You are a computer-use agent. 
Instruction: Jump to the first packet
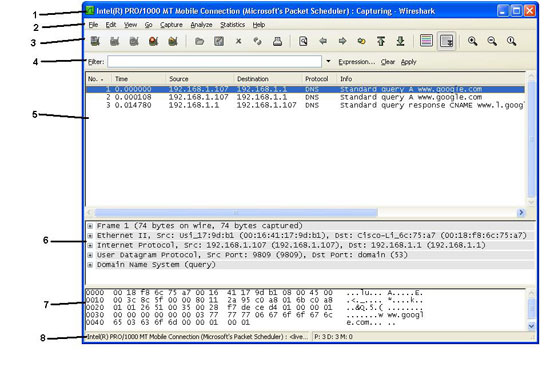click(x=381, y=41)
